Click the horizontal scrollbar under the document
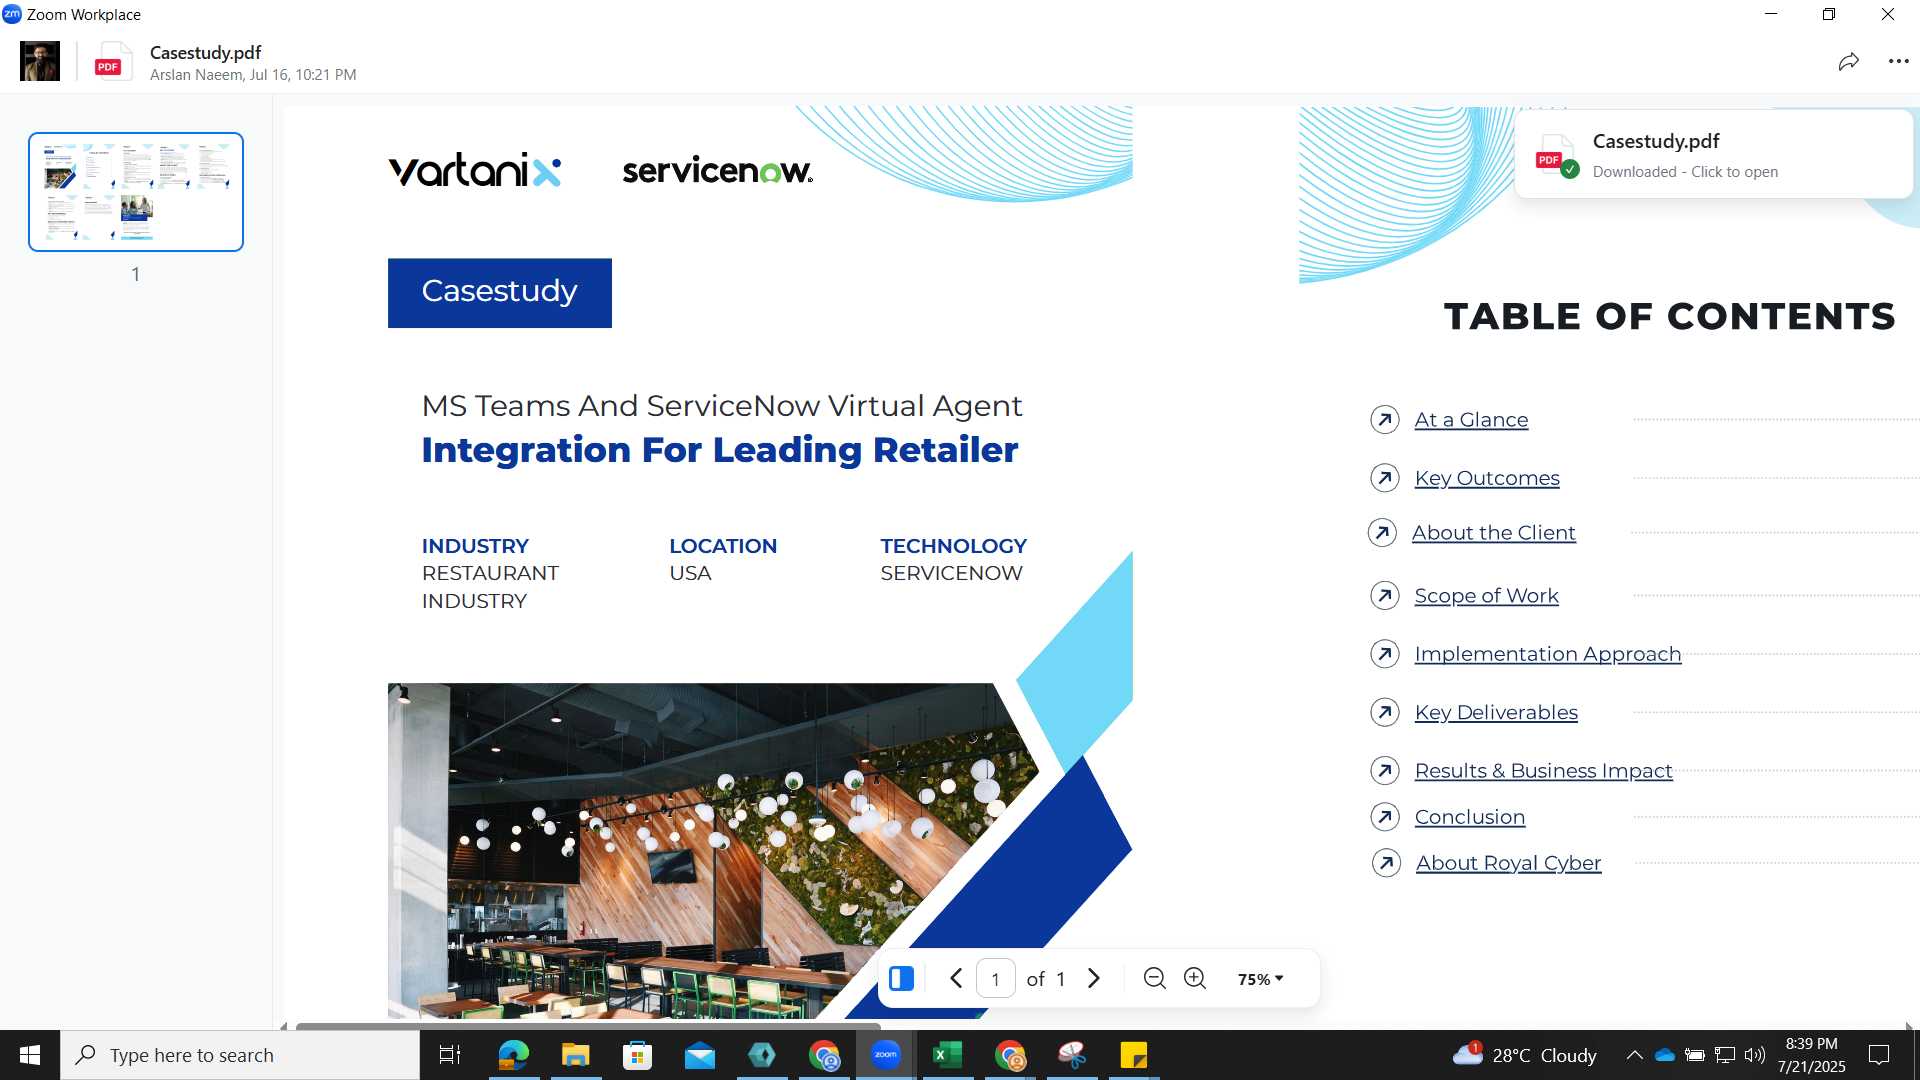This screenshot has width=1920, height=1080. click(588, 1025)
